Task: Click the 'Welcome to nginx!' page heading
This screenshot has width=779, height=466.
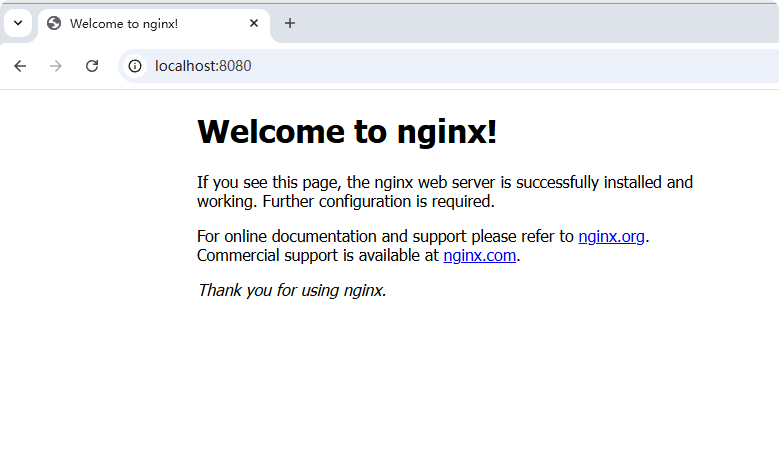Action: click(347, 132)
